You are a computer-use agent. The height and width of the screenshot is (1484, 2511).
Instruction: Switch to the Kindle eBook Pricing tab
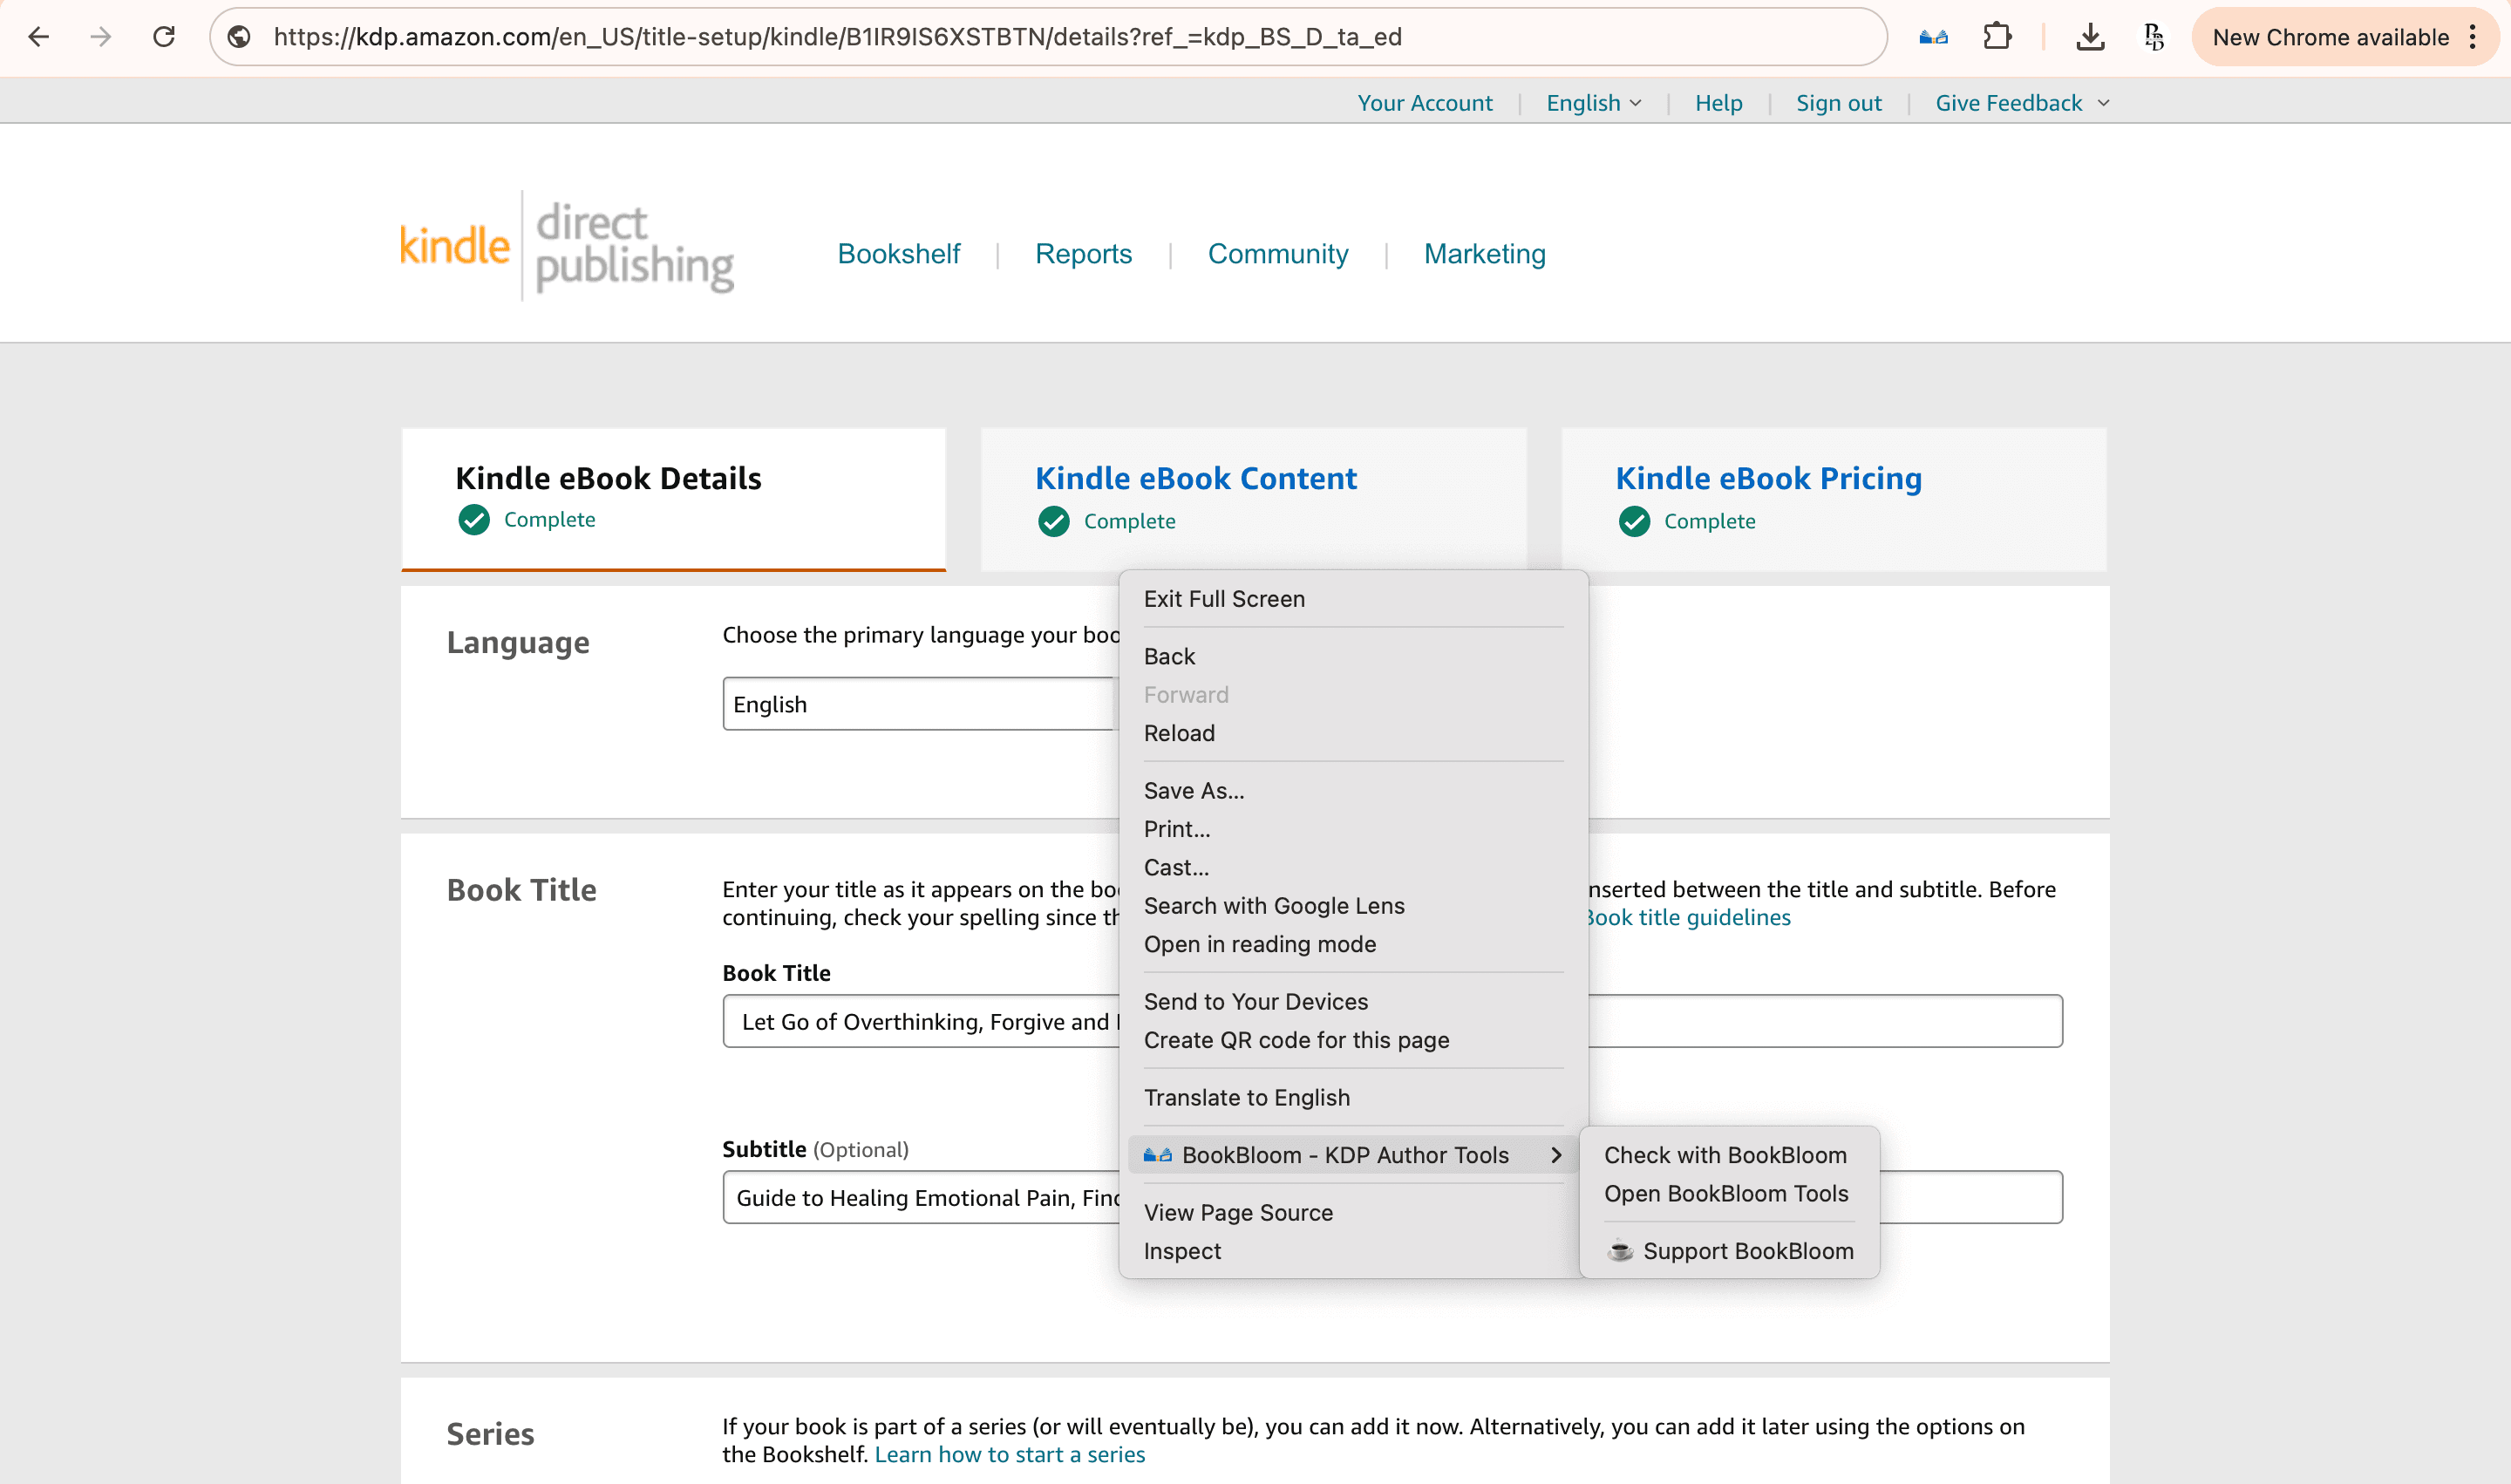click(1768, 478)
